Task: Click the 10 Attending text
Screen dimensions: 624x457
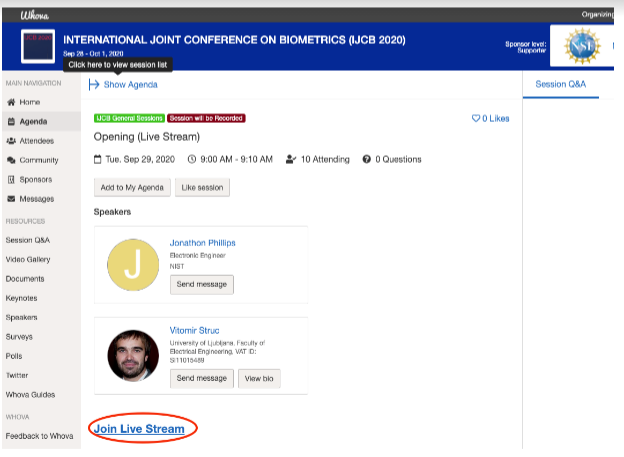Action: tap(325, 159)
